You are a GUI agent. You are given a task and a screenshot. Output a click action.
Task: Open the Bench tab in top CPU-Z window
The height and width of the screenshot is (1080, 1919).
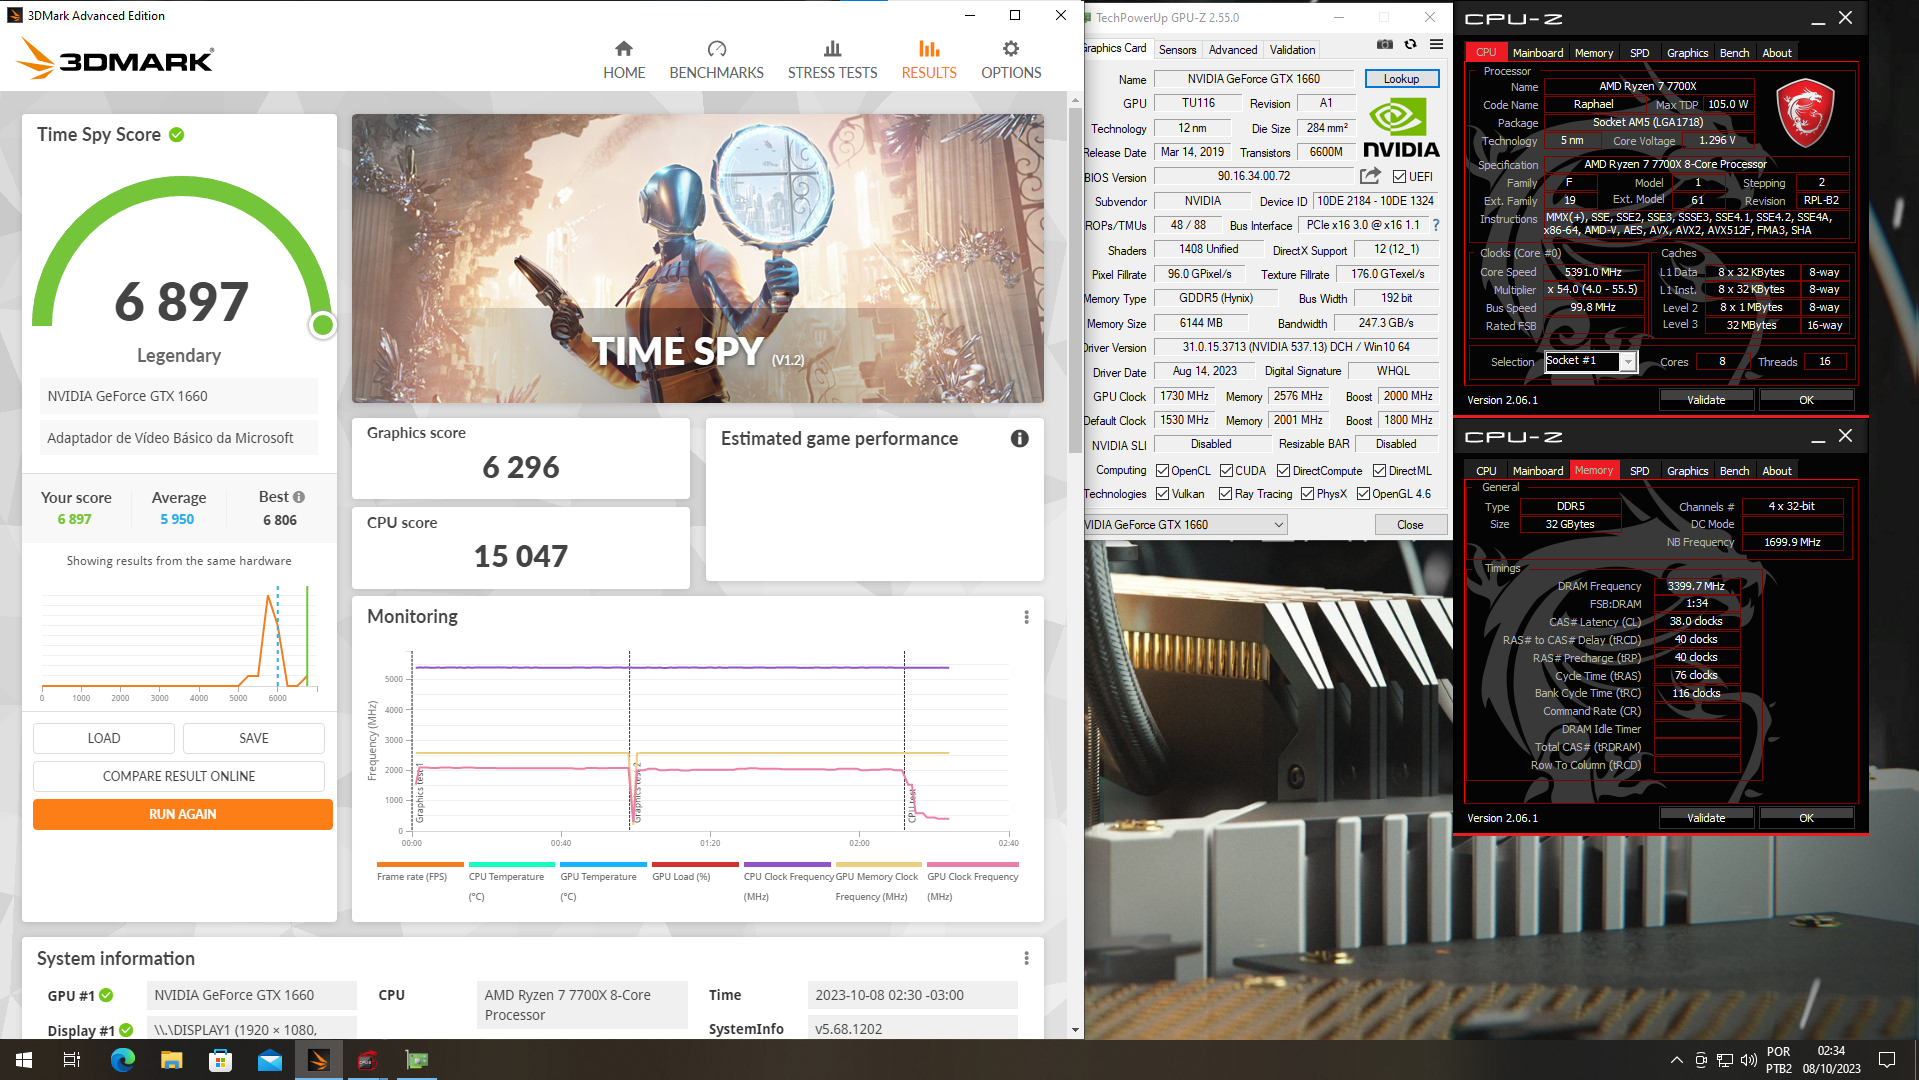coord(1734,53)
